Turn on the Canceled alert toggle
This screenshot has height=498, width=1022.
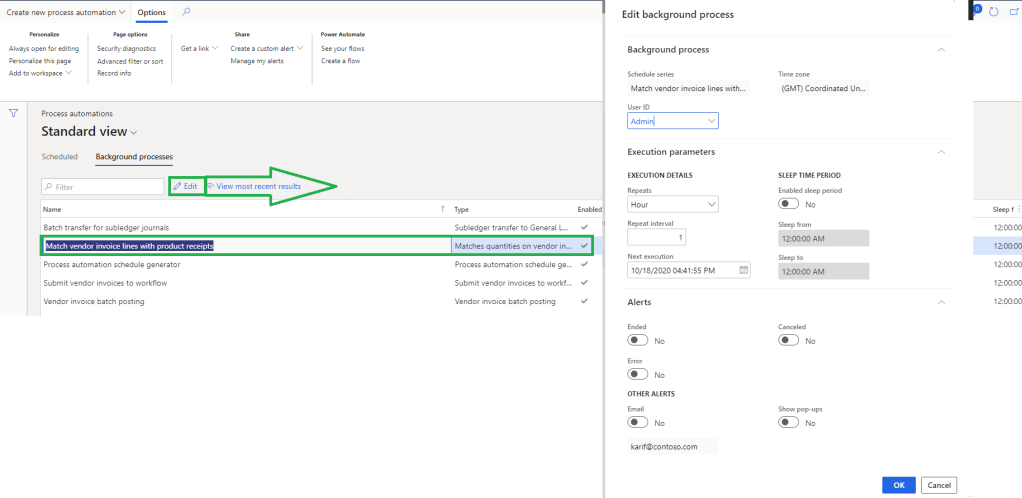pos(789,341)
